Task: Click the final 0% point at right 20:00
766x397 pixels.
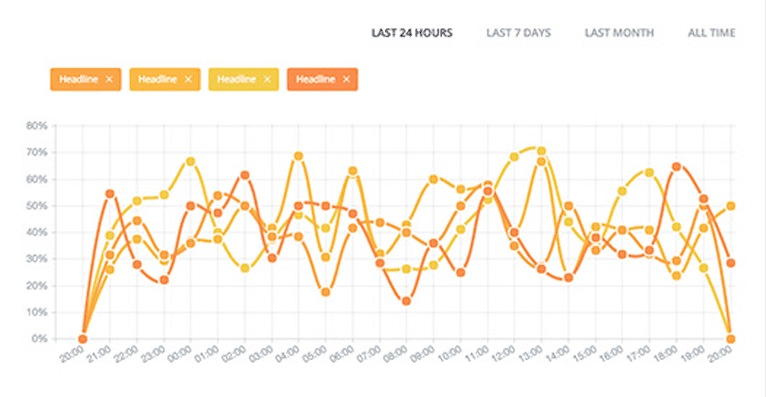Action: [731, 339]
